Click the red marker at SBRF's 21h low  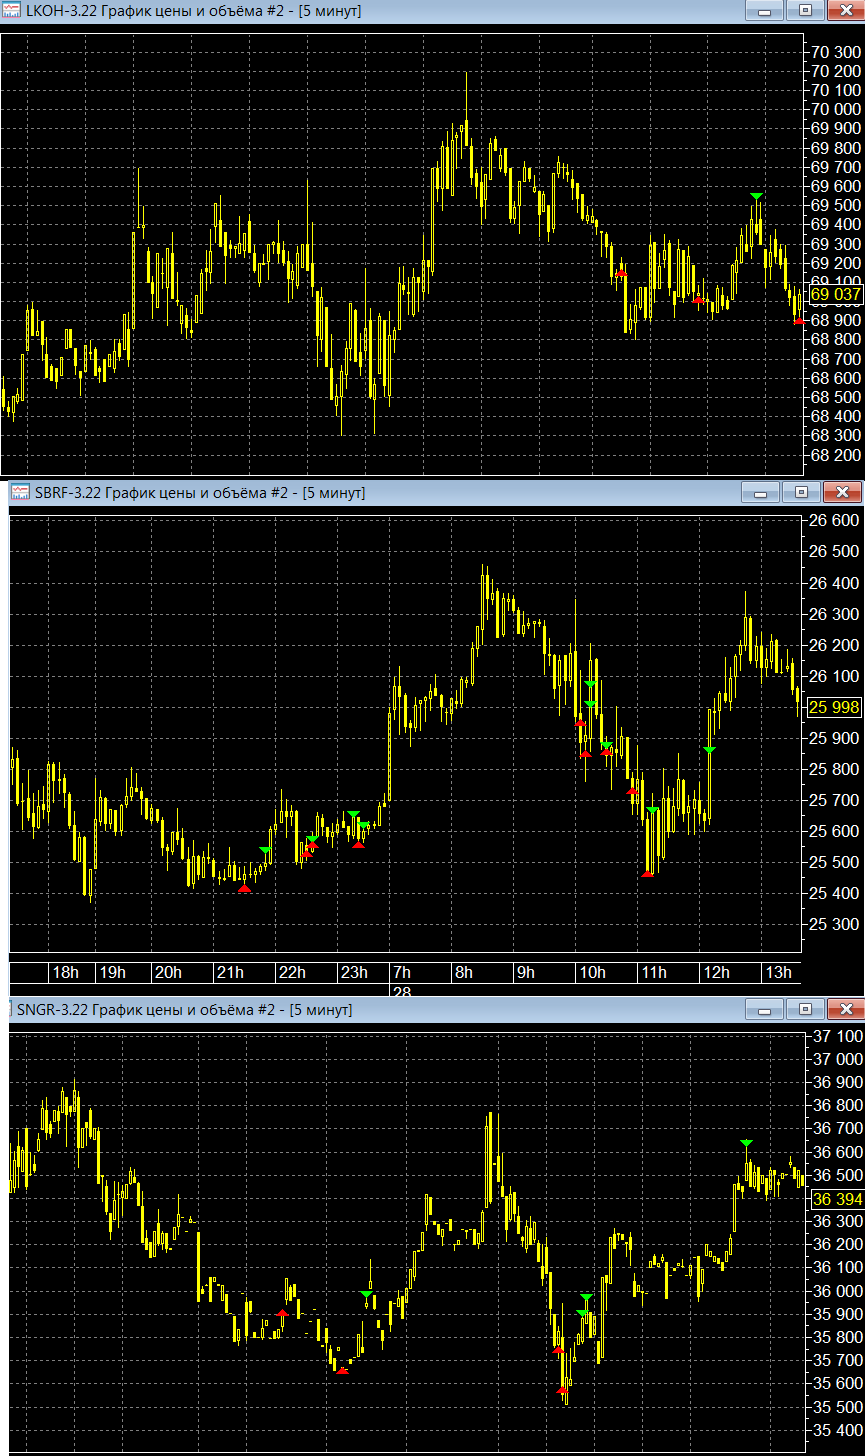coord(245,887)
